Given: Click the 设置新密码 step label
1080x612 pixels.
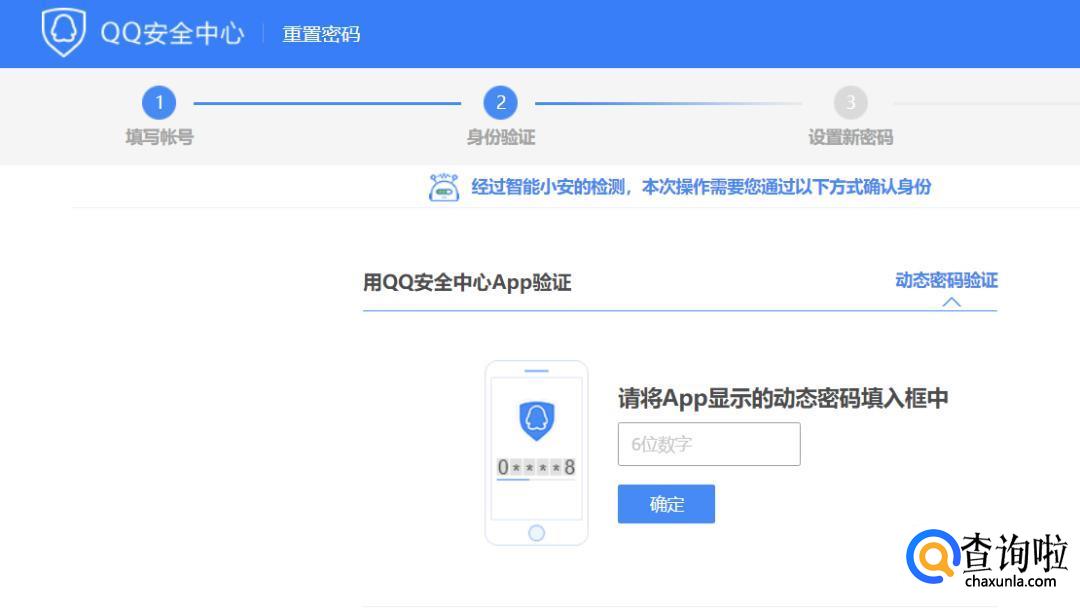Looking at the screenshot, I should tap(851, 137).
